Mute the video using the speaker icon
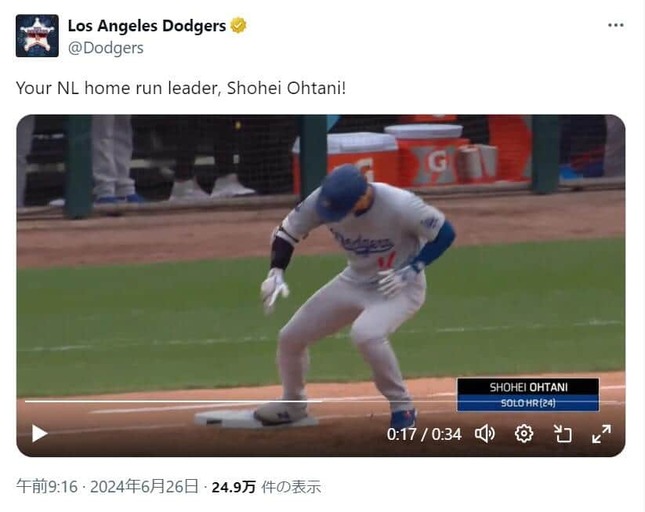Viewport: 645px width, 512px height. tap(485, 434)
